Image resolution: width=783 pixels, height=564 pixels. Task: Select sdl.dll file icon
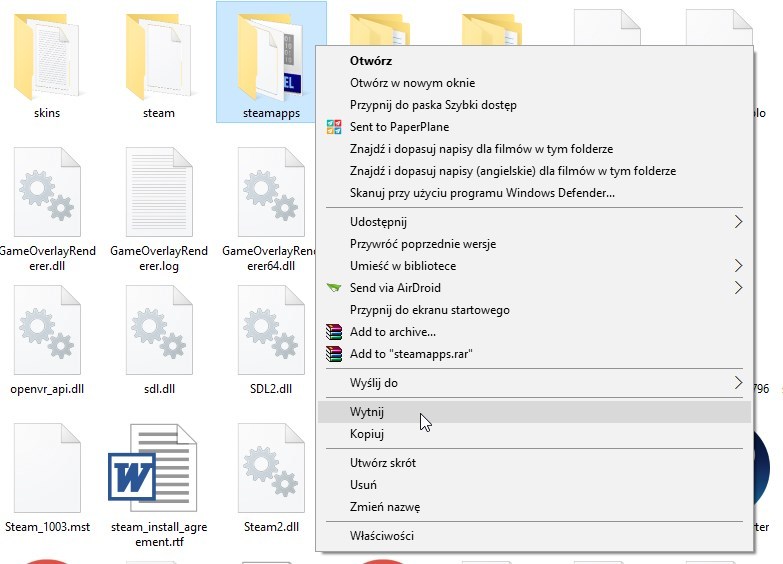tap(159, 330)
